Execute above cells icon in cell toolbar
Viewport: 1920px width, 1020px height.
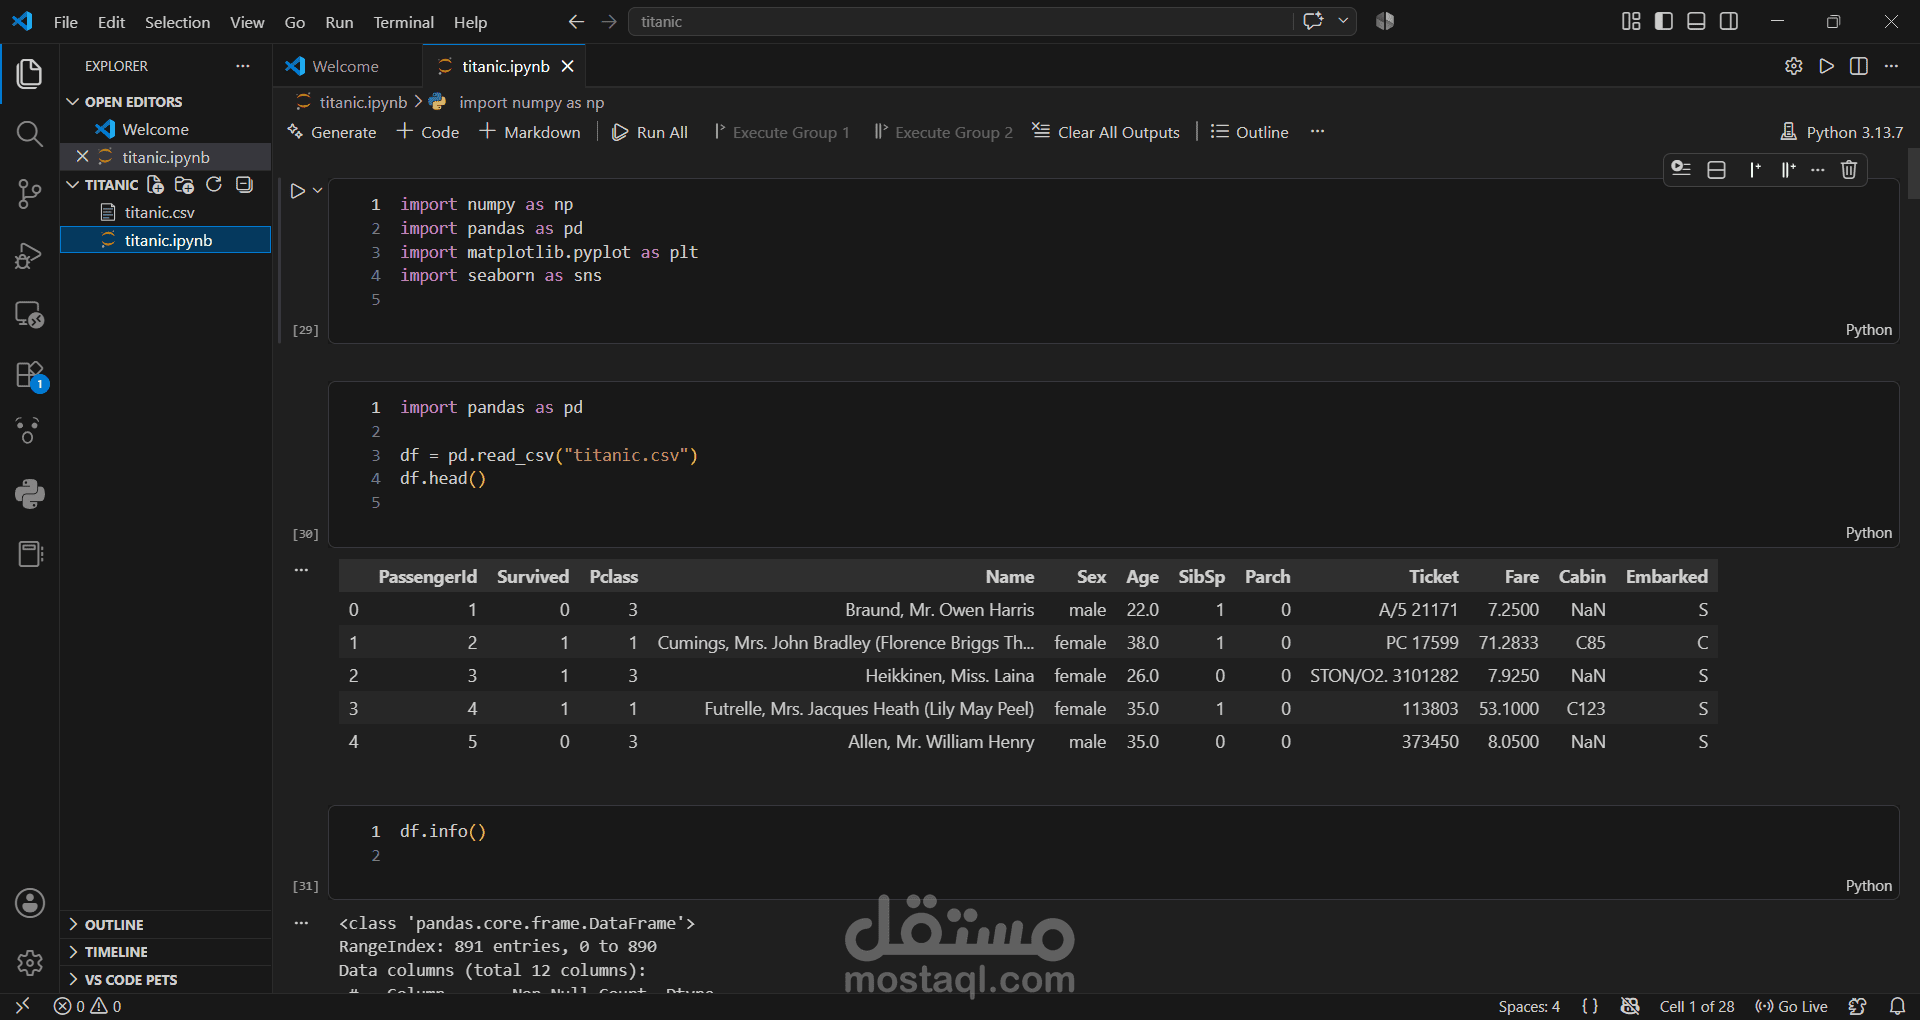[x=1754, y=170]
